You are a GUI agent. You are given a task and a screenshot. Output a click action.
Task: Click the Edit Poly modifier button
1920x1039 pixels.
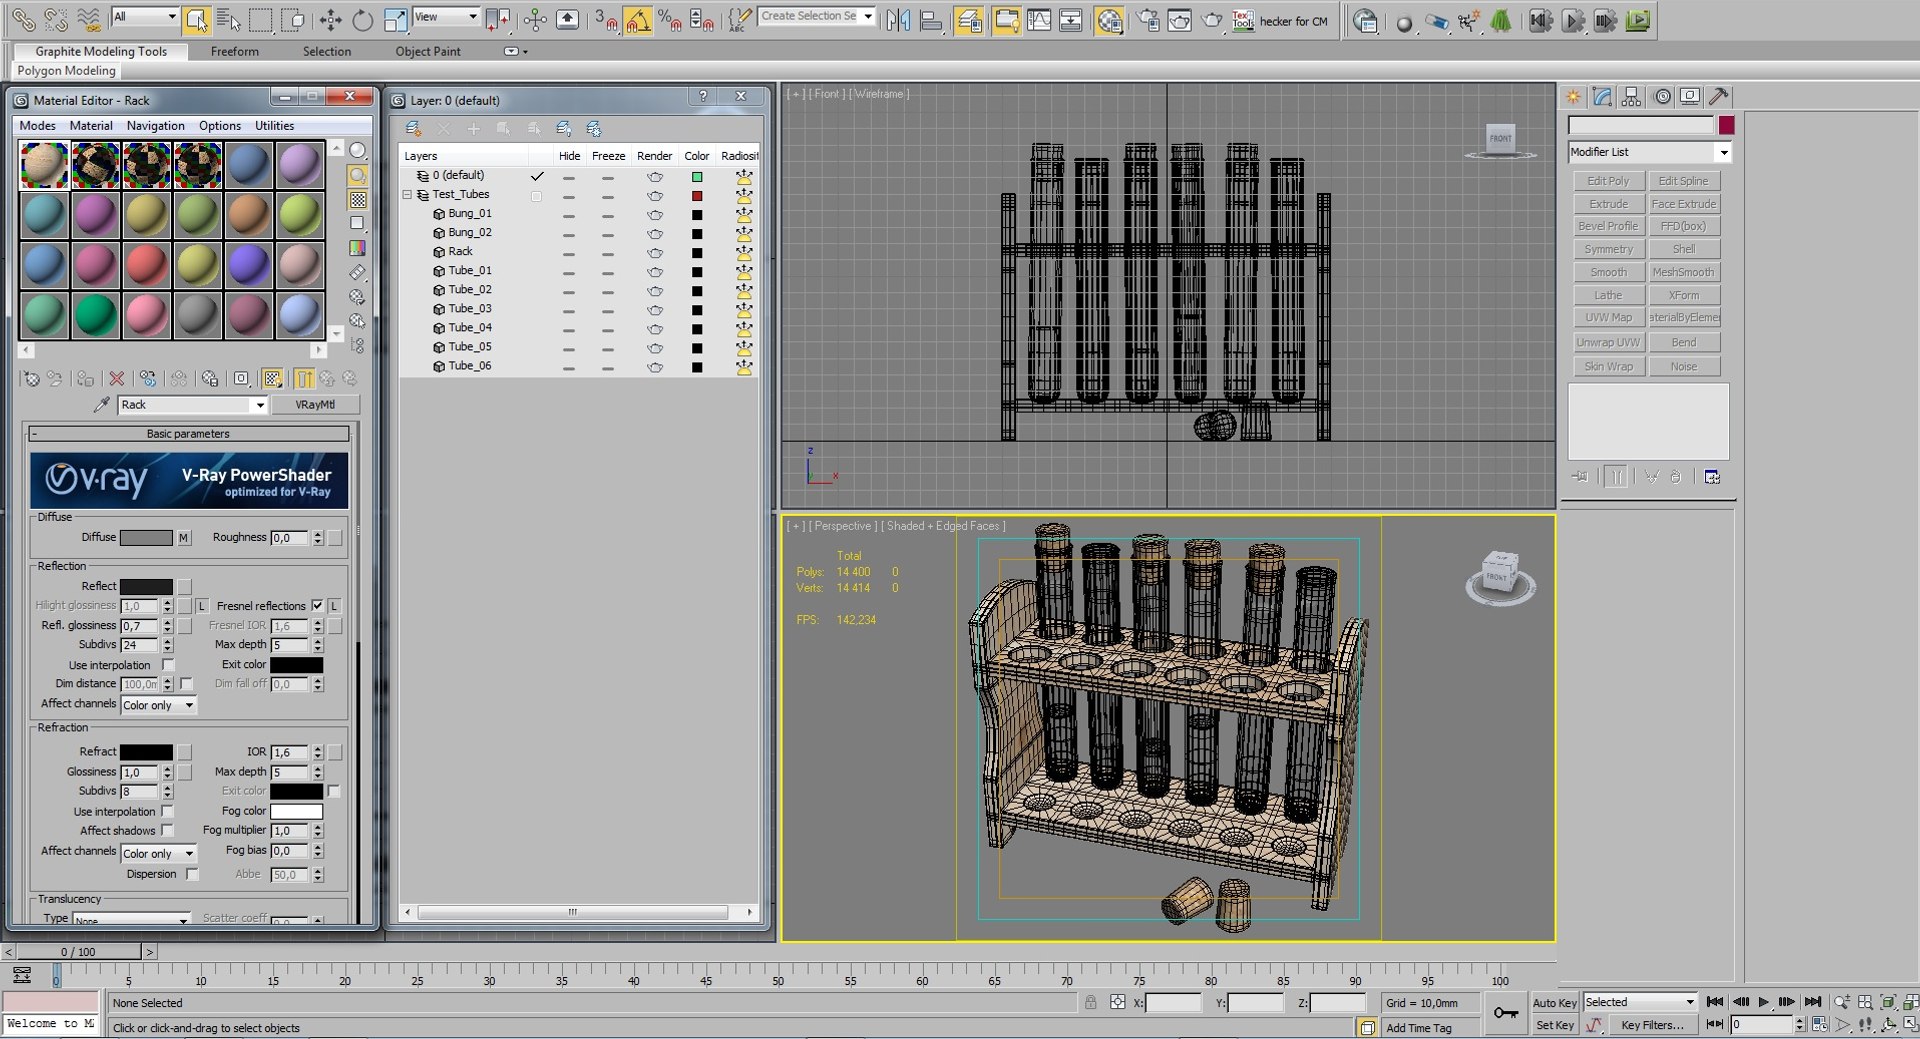[1608, 181]
